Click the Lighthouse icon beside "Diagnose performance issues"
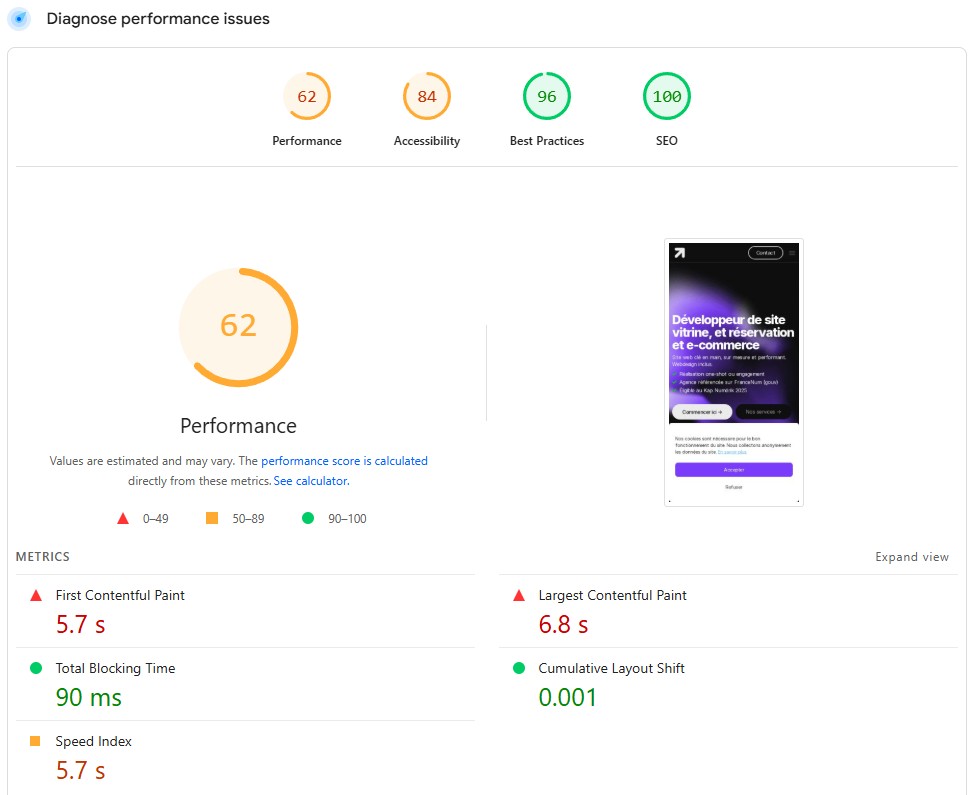The height and width of the screenshot is (795, 972). (18, 19)
